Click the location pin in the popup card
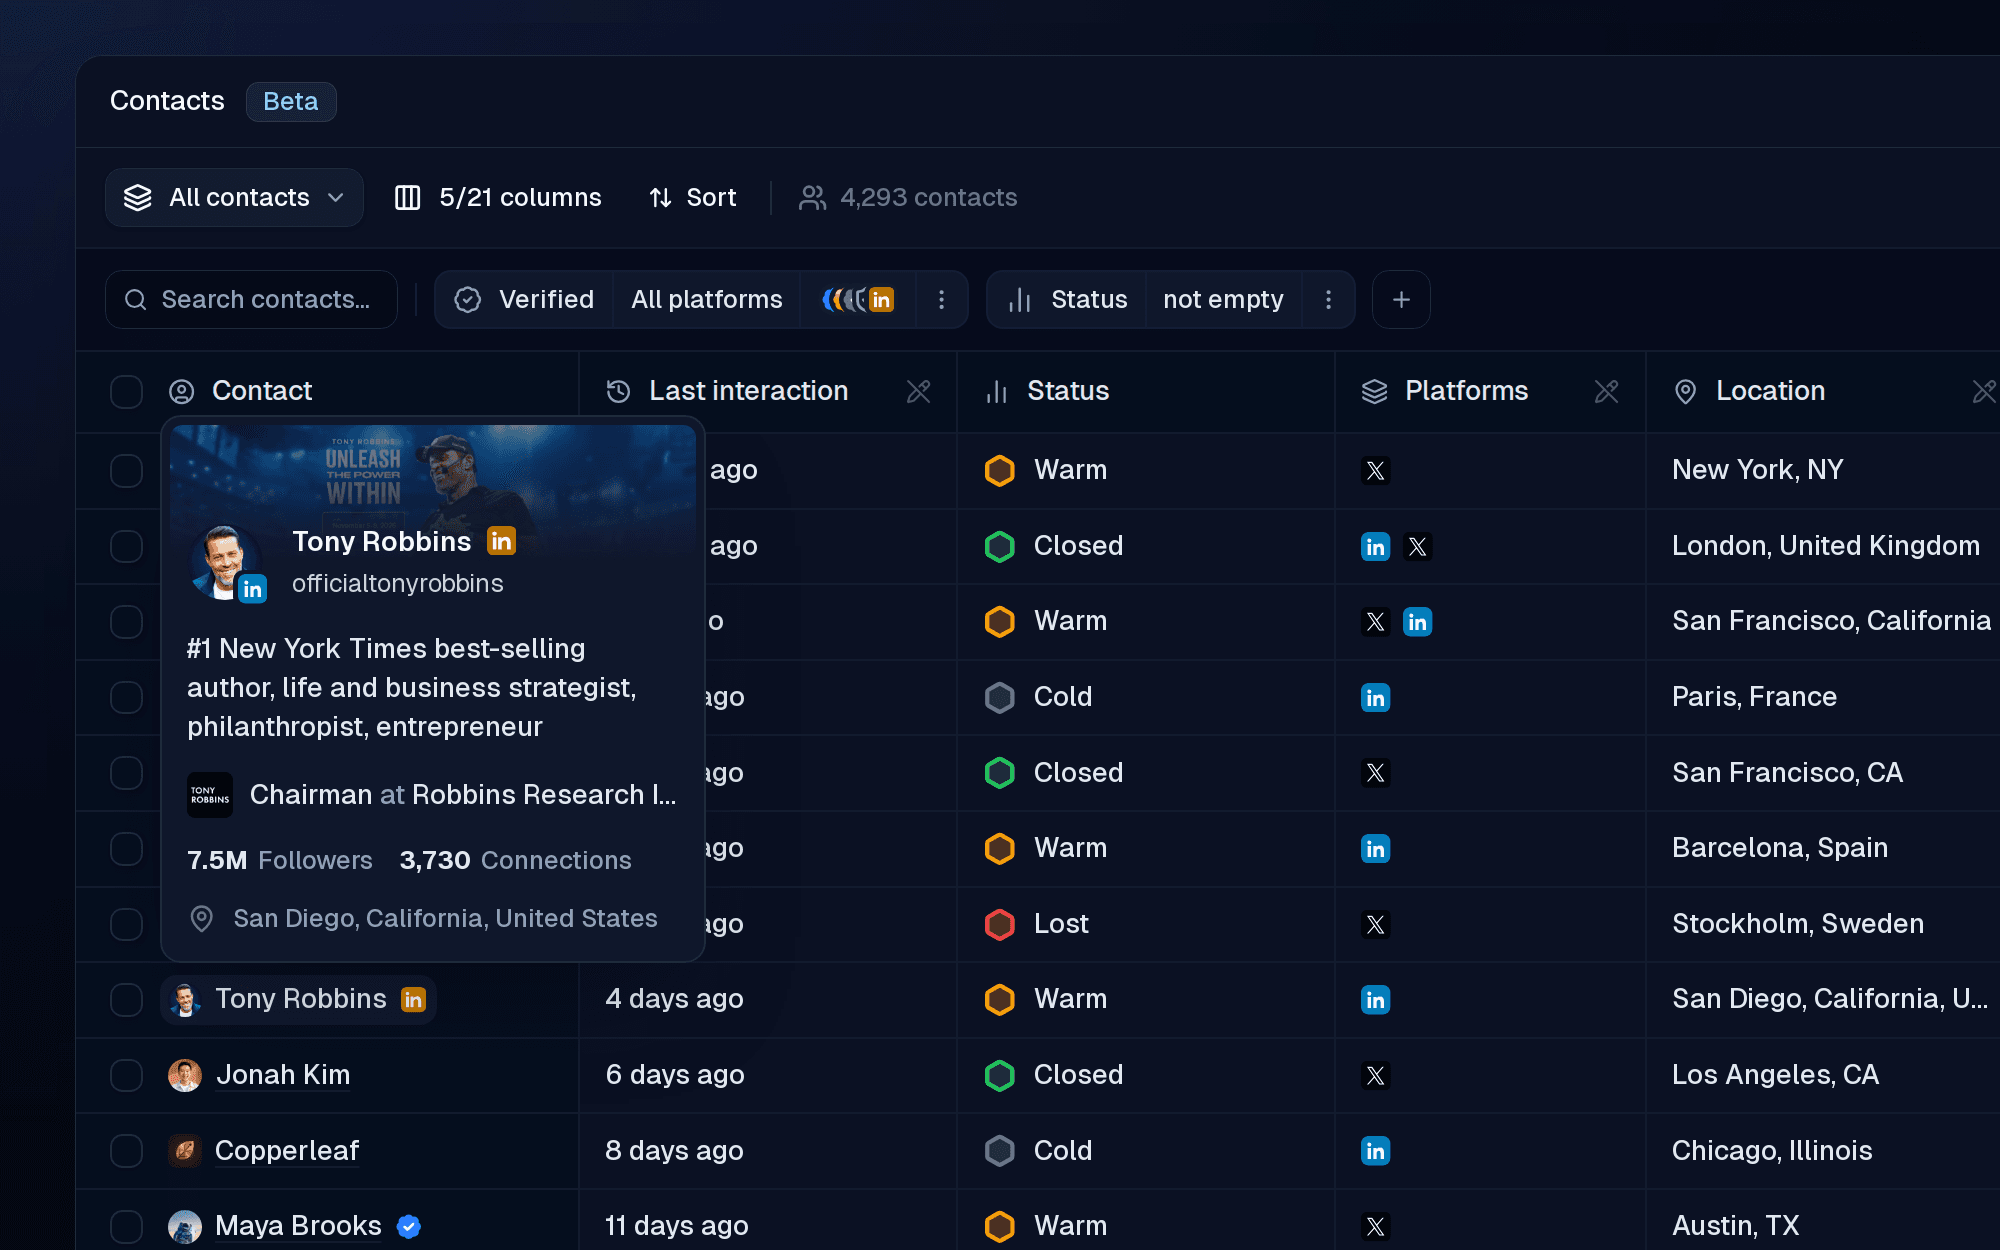The image size is (2000, 1250). [x=202, y=919]
